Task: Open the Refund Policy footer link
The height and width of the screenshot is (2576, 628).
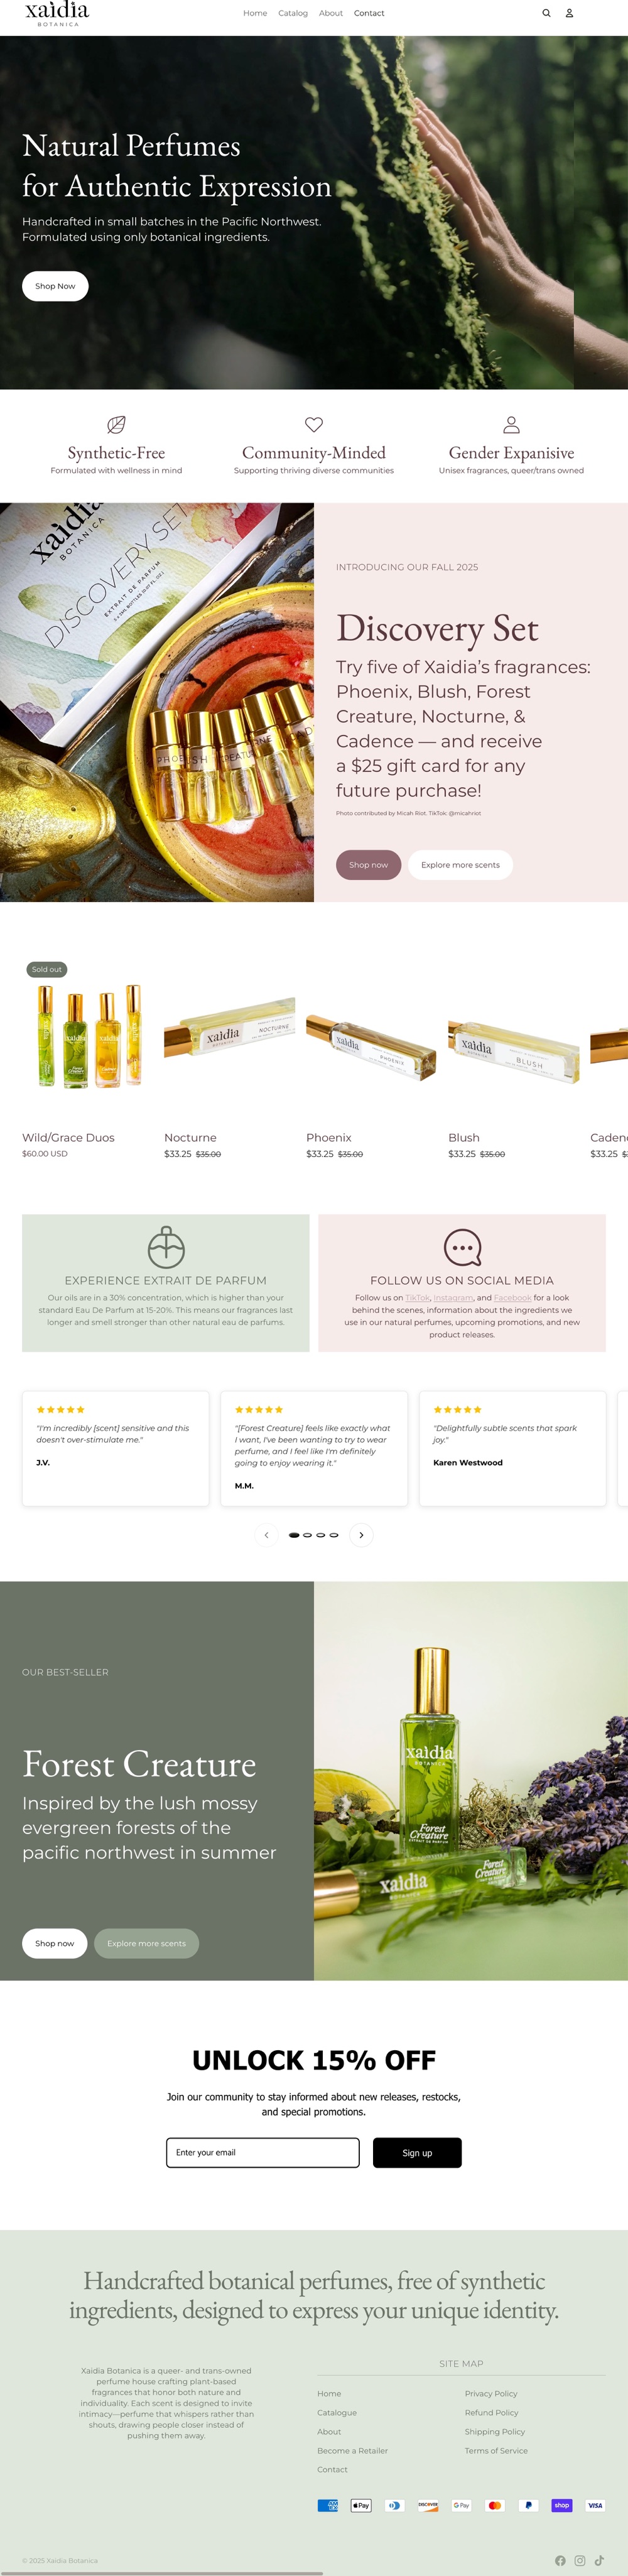Action: point(491,2412)
